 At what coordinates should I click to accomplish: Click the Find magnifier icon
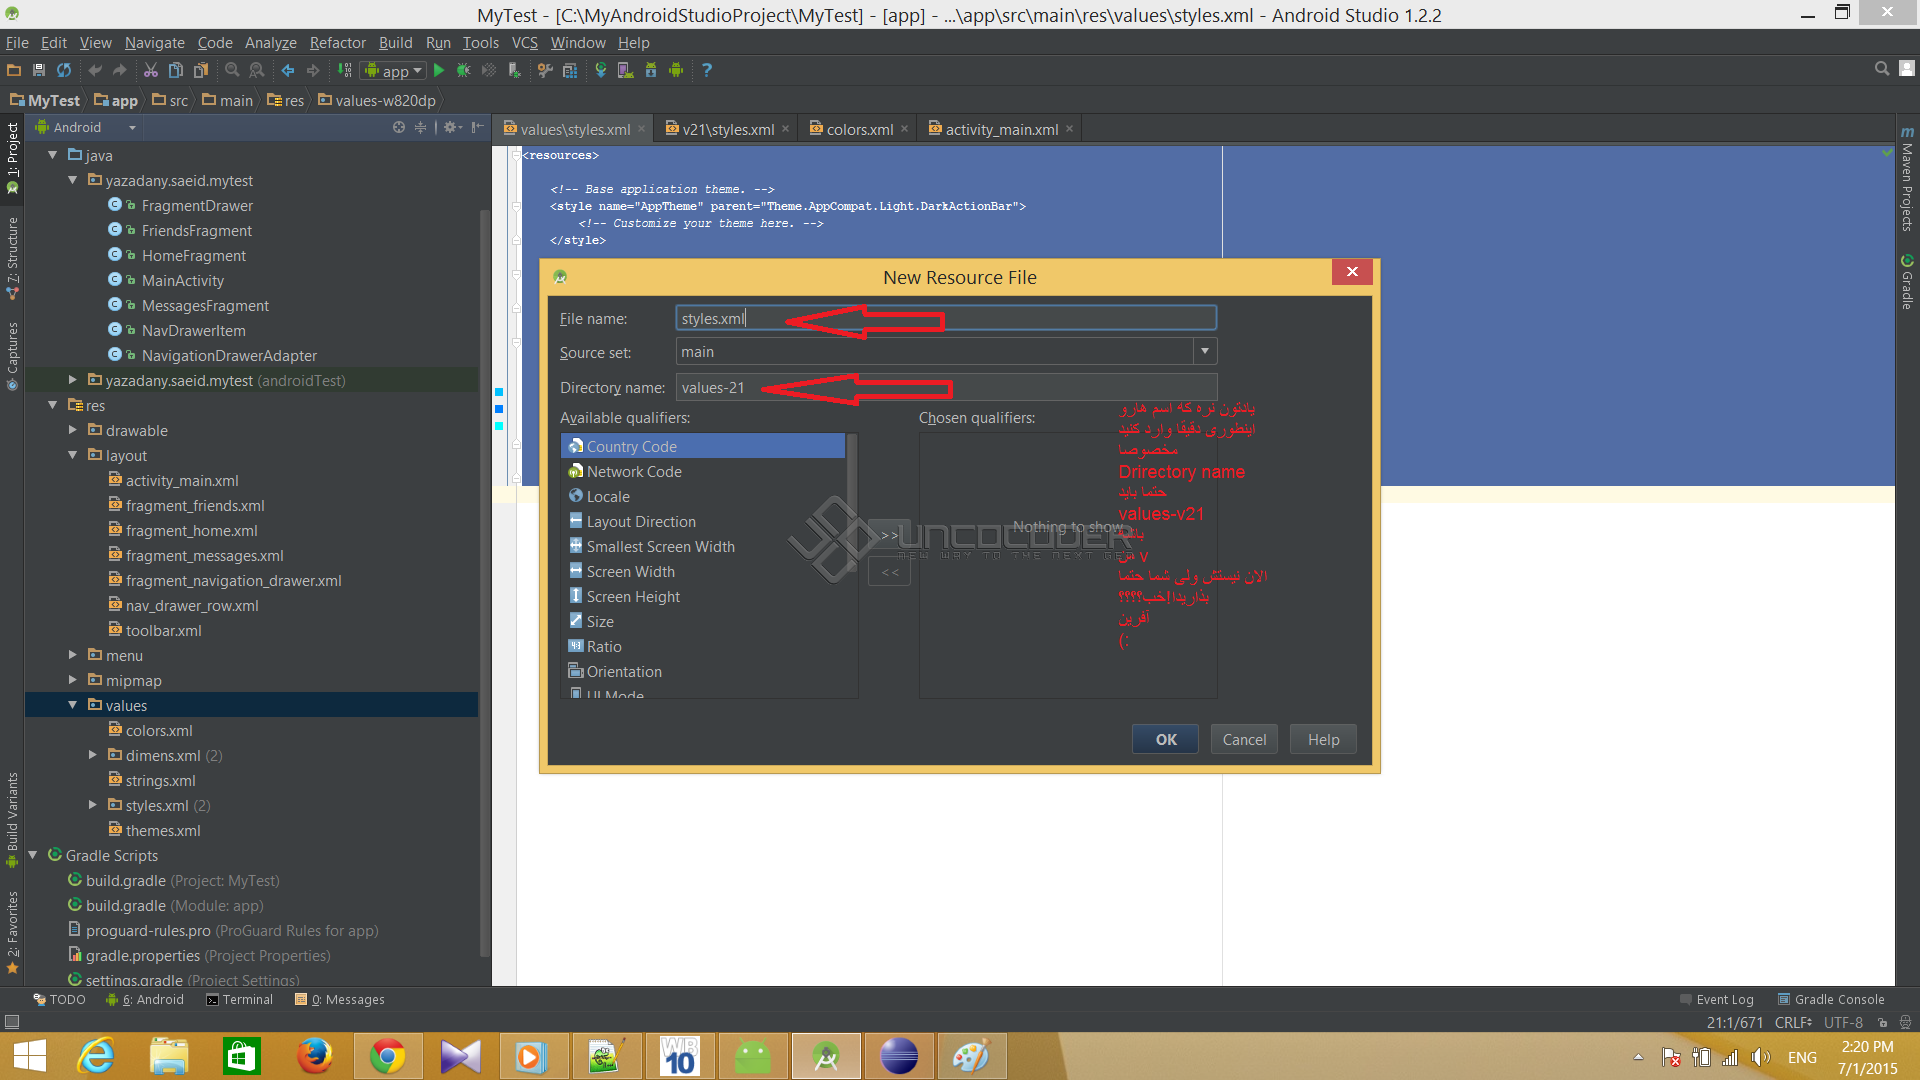coord(232,70)
